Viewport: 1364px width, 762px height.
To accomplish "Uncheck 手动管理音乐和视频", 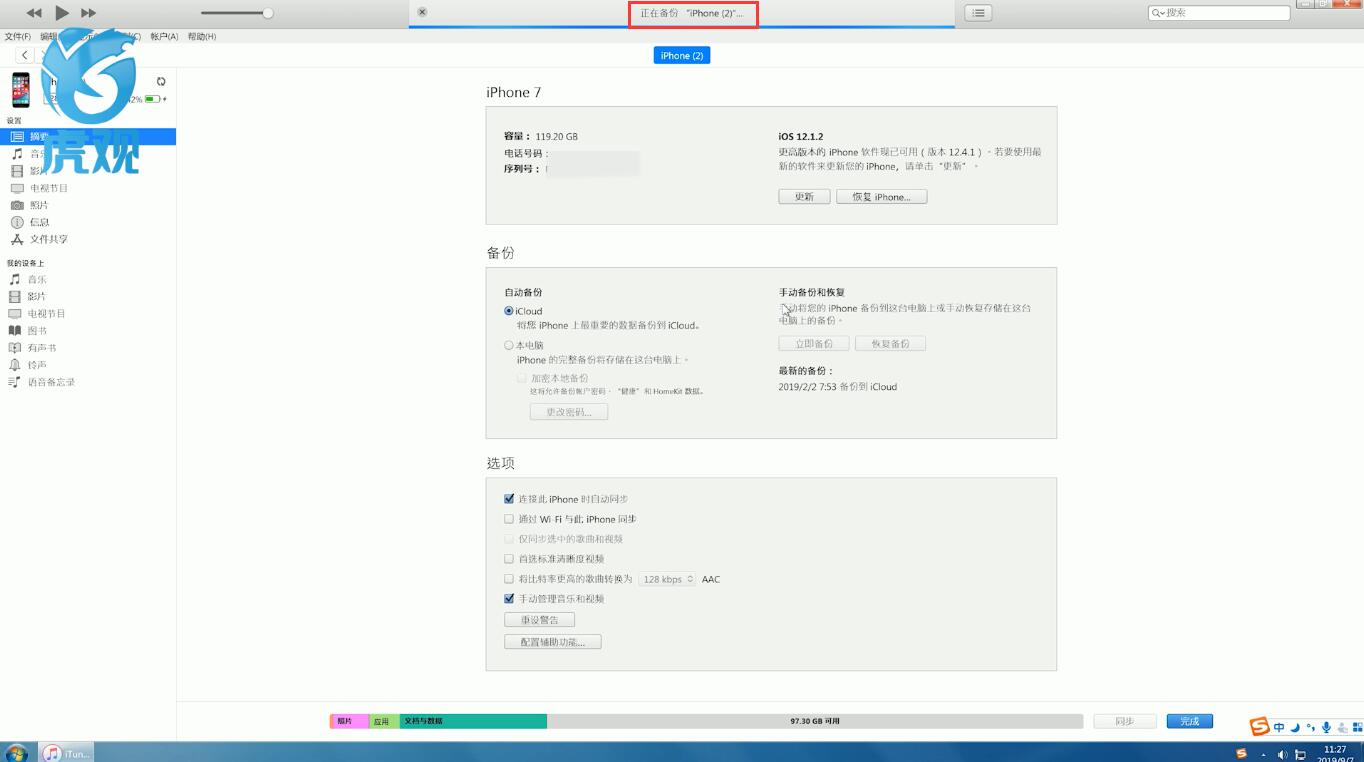I will [509, 599].
